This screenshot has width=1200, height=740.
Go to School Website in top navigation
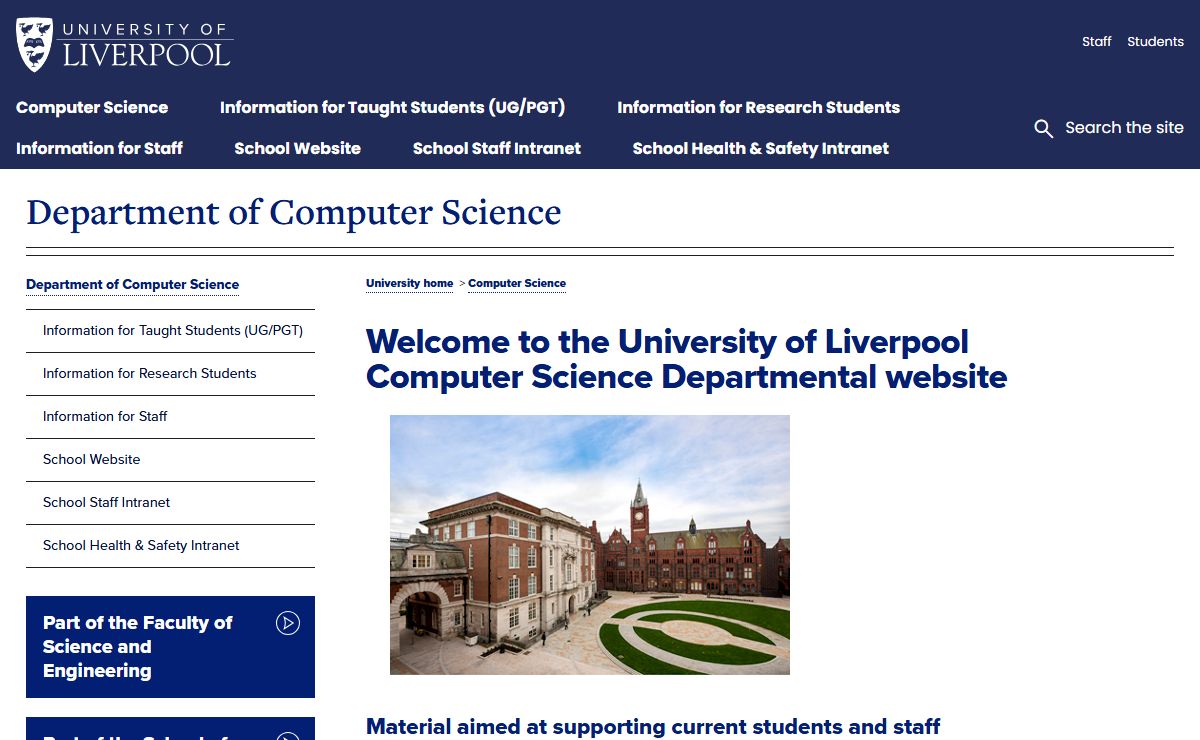click(297, 148)
